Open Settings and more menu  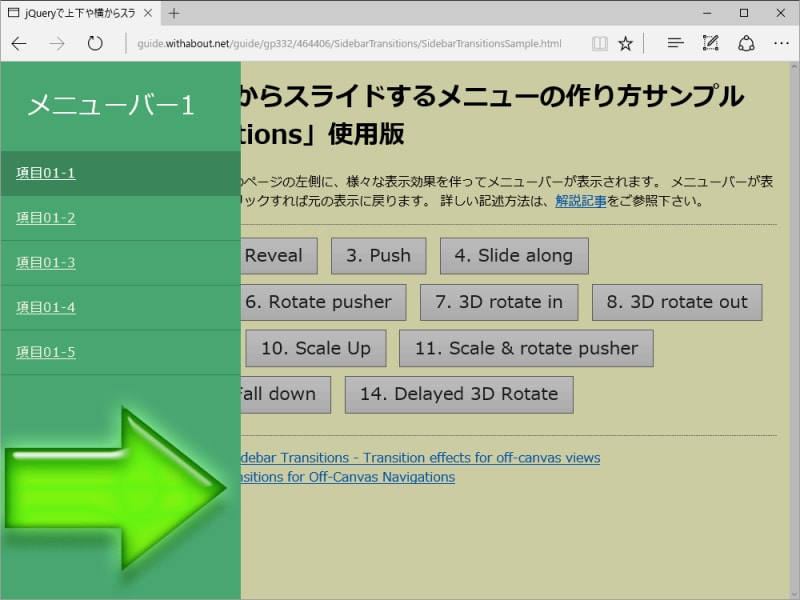pyautogui.click(x=781, y=43)
